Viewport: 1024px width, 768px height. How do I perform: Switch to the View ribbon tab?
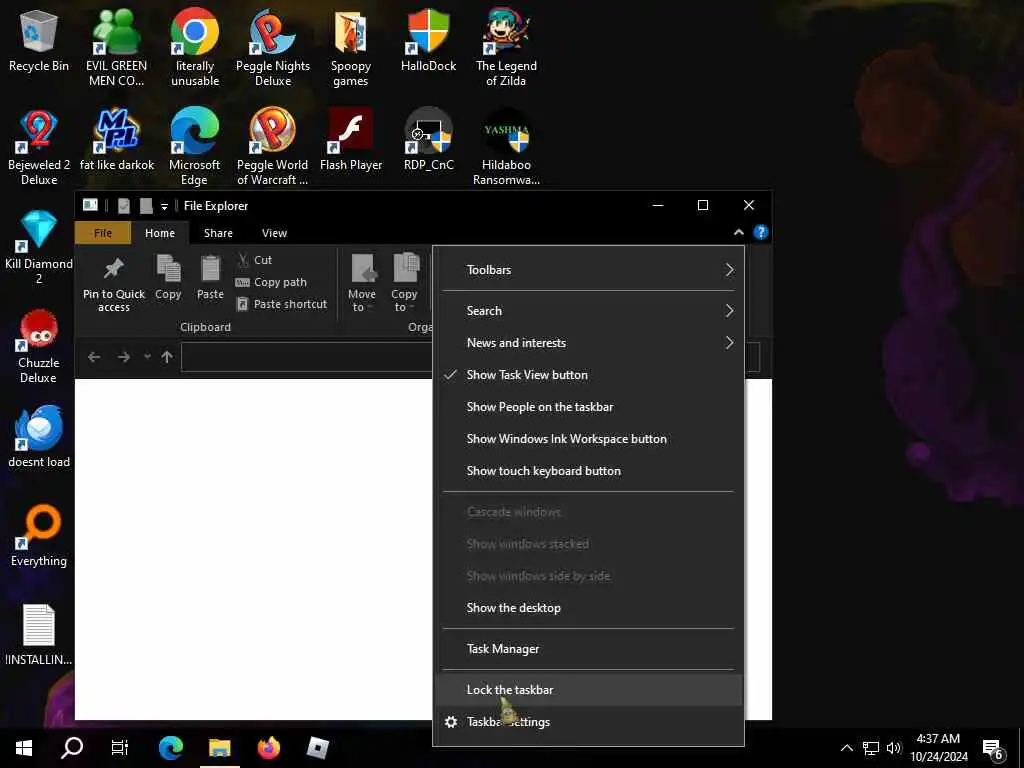(x=274, y=233)
